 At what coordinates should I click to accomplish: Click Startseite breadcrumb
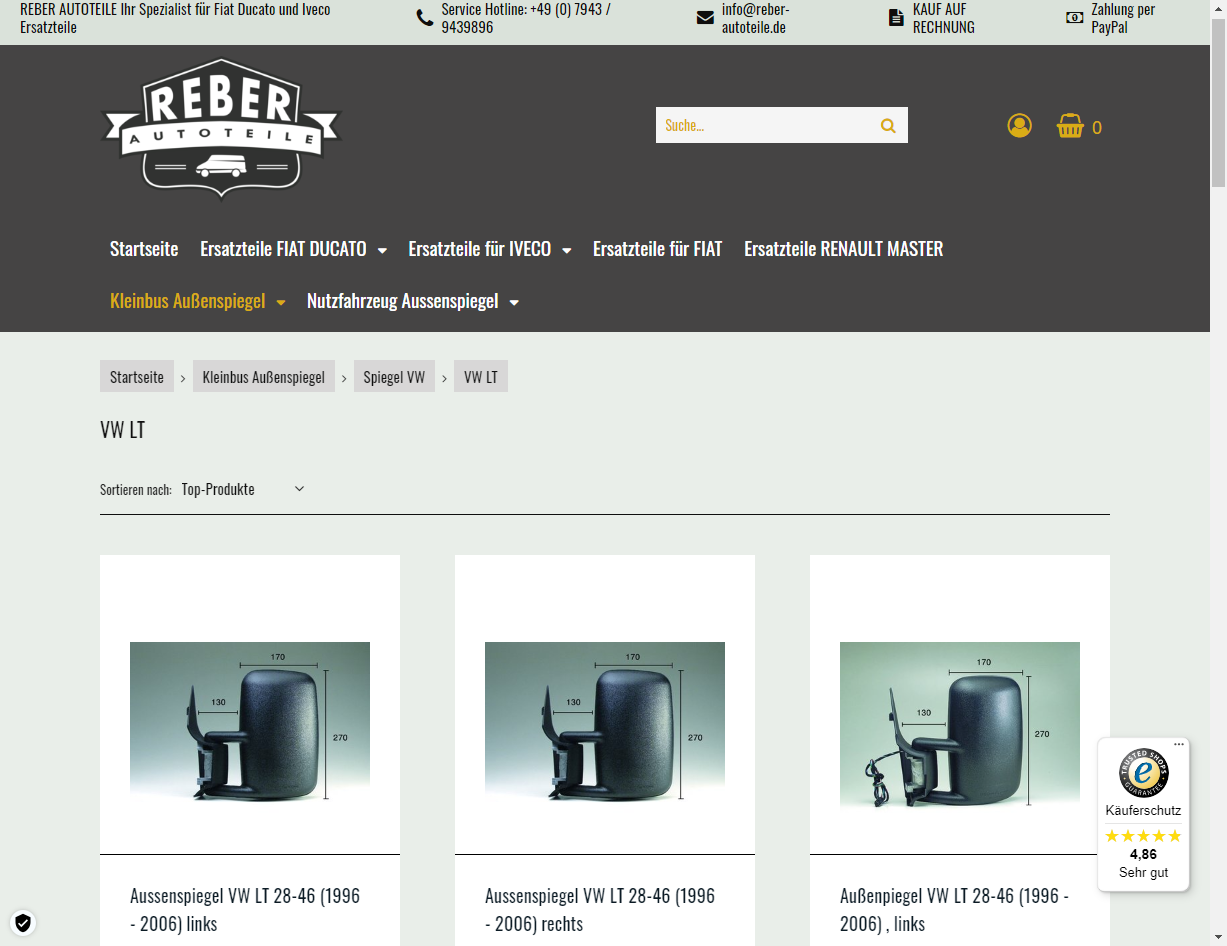point(137,376)
